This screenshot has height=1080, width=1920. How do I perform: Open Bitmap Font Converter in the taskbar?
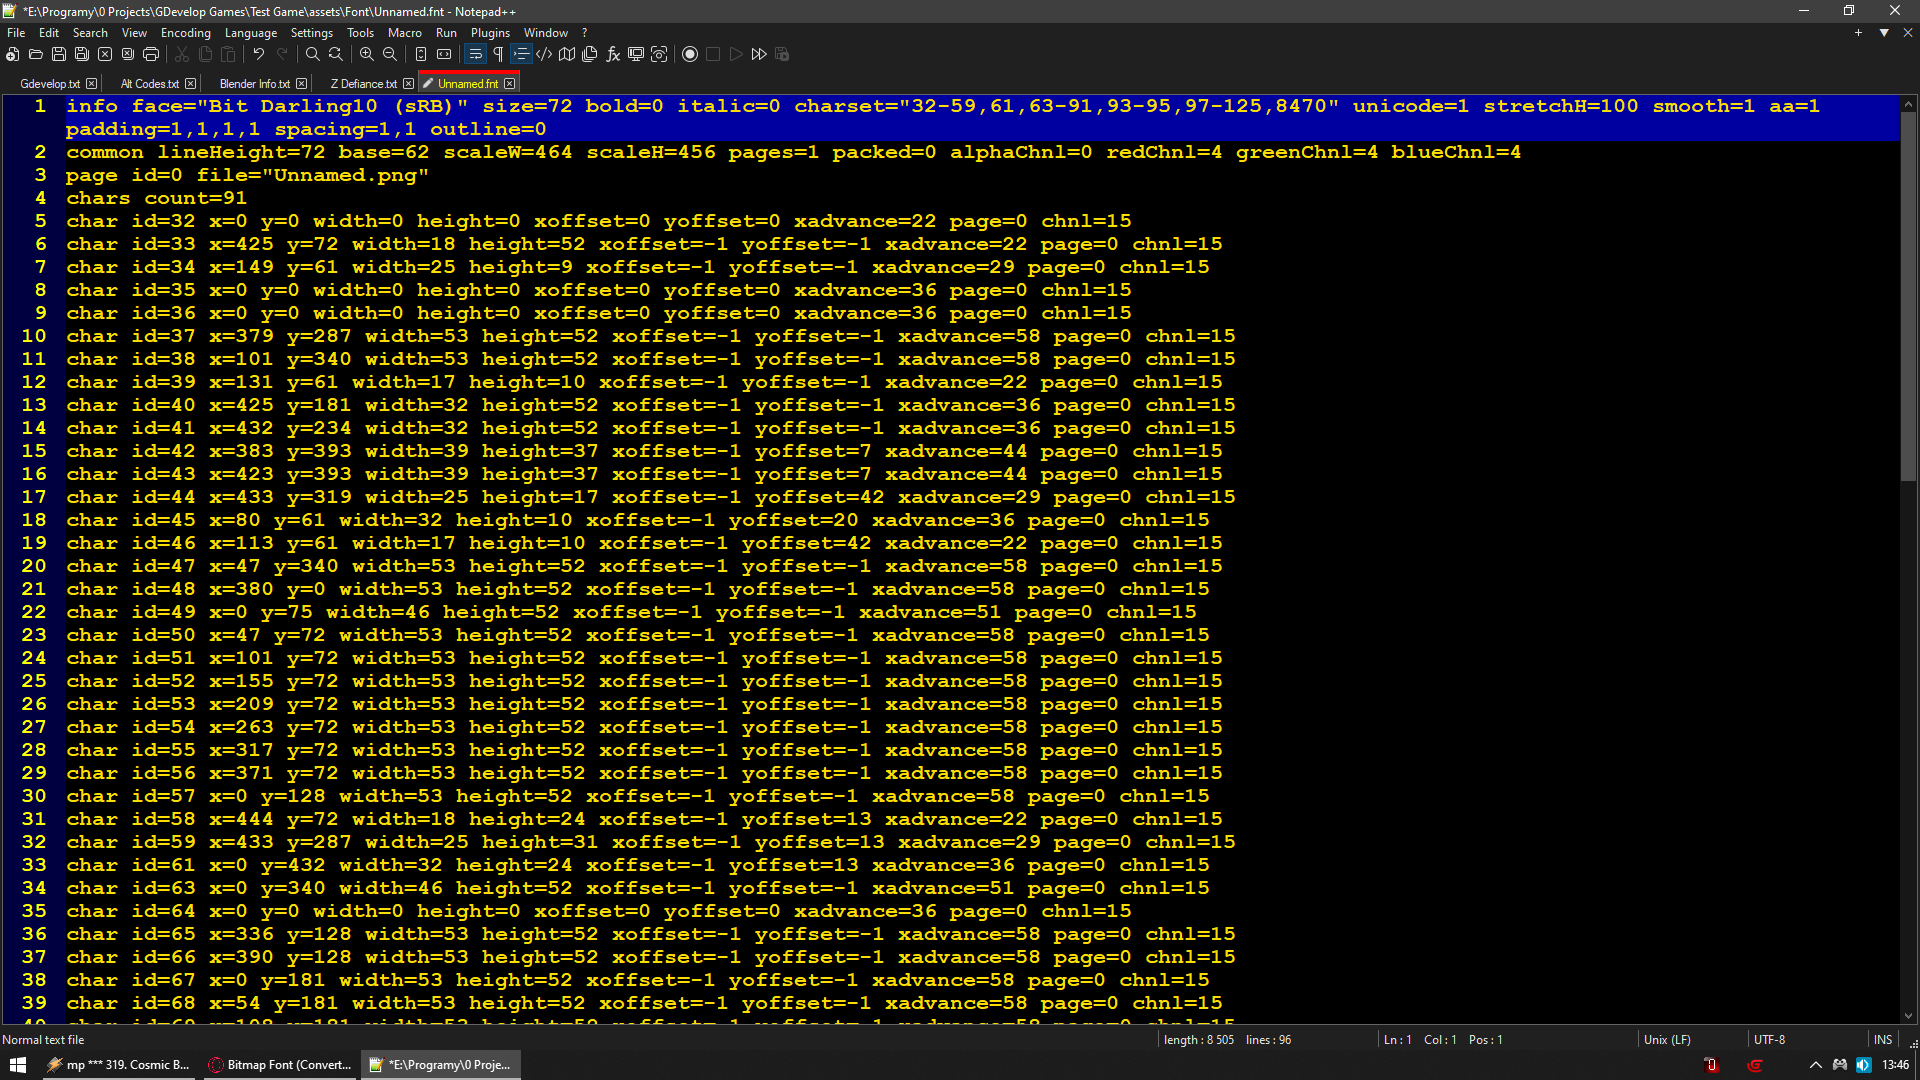click(x=280, y=1065)
